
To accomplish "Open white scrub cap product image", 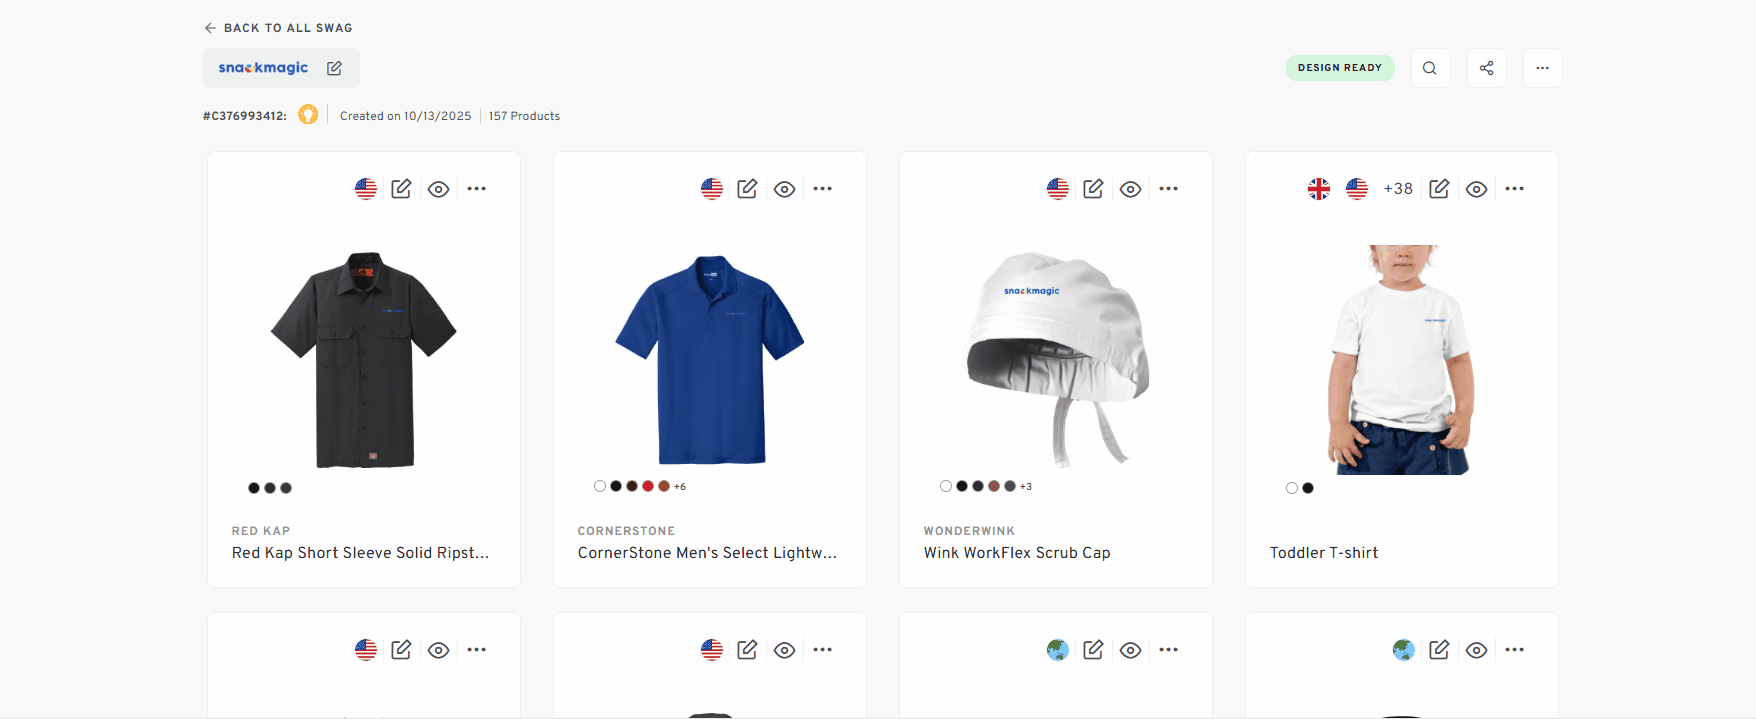I will pyautogui.click(x=1056, y=360).
